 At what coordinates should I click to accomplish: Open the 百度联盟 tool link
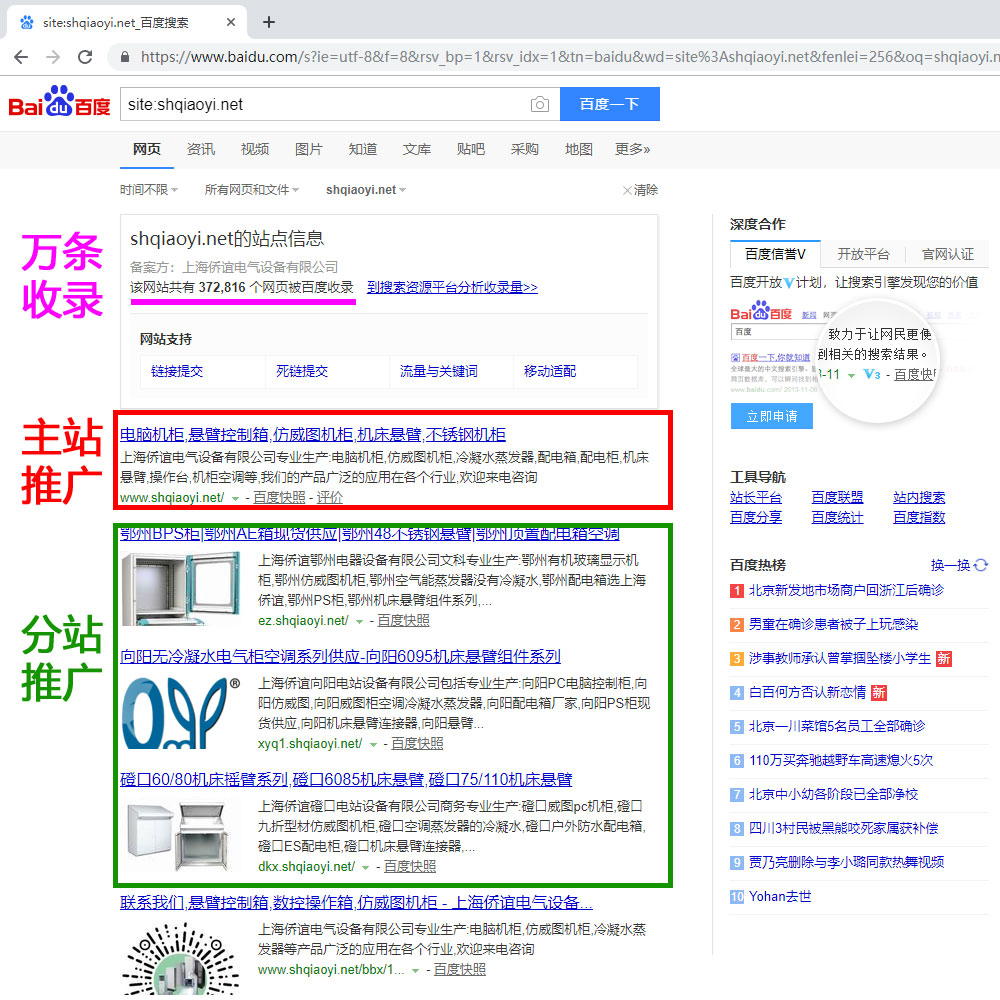(837, 497)
